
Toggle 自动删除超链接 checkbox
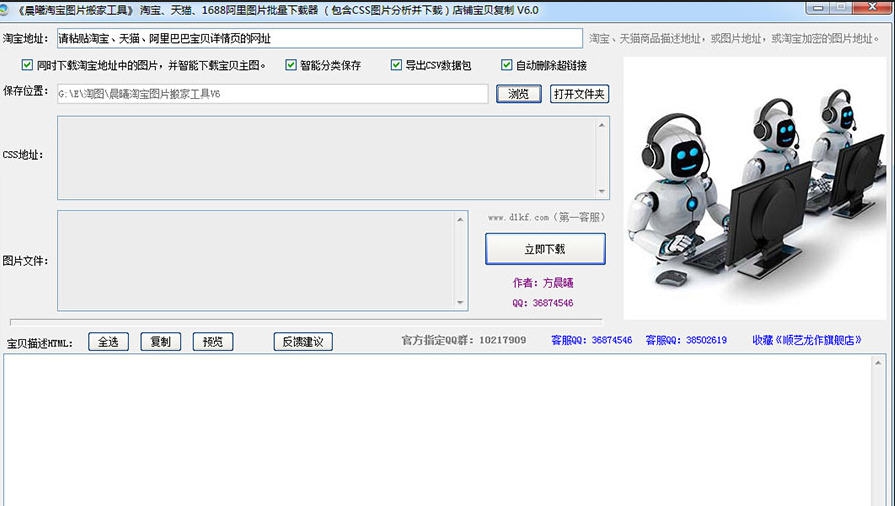(506, 65)
